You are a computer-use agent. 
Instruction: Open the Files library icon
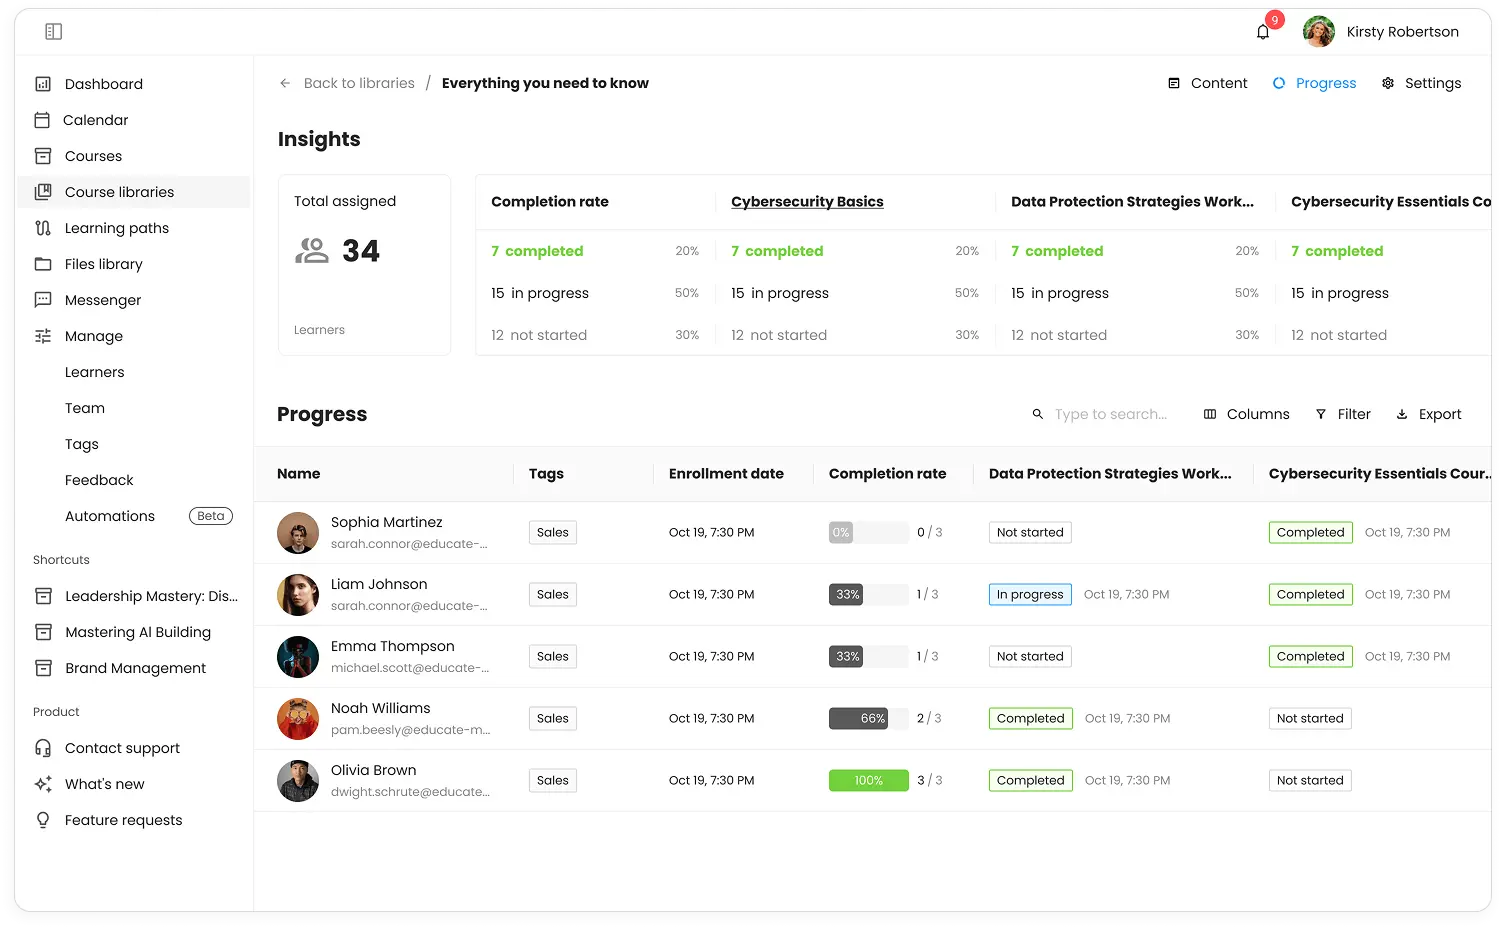(42, 264)
